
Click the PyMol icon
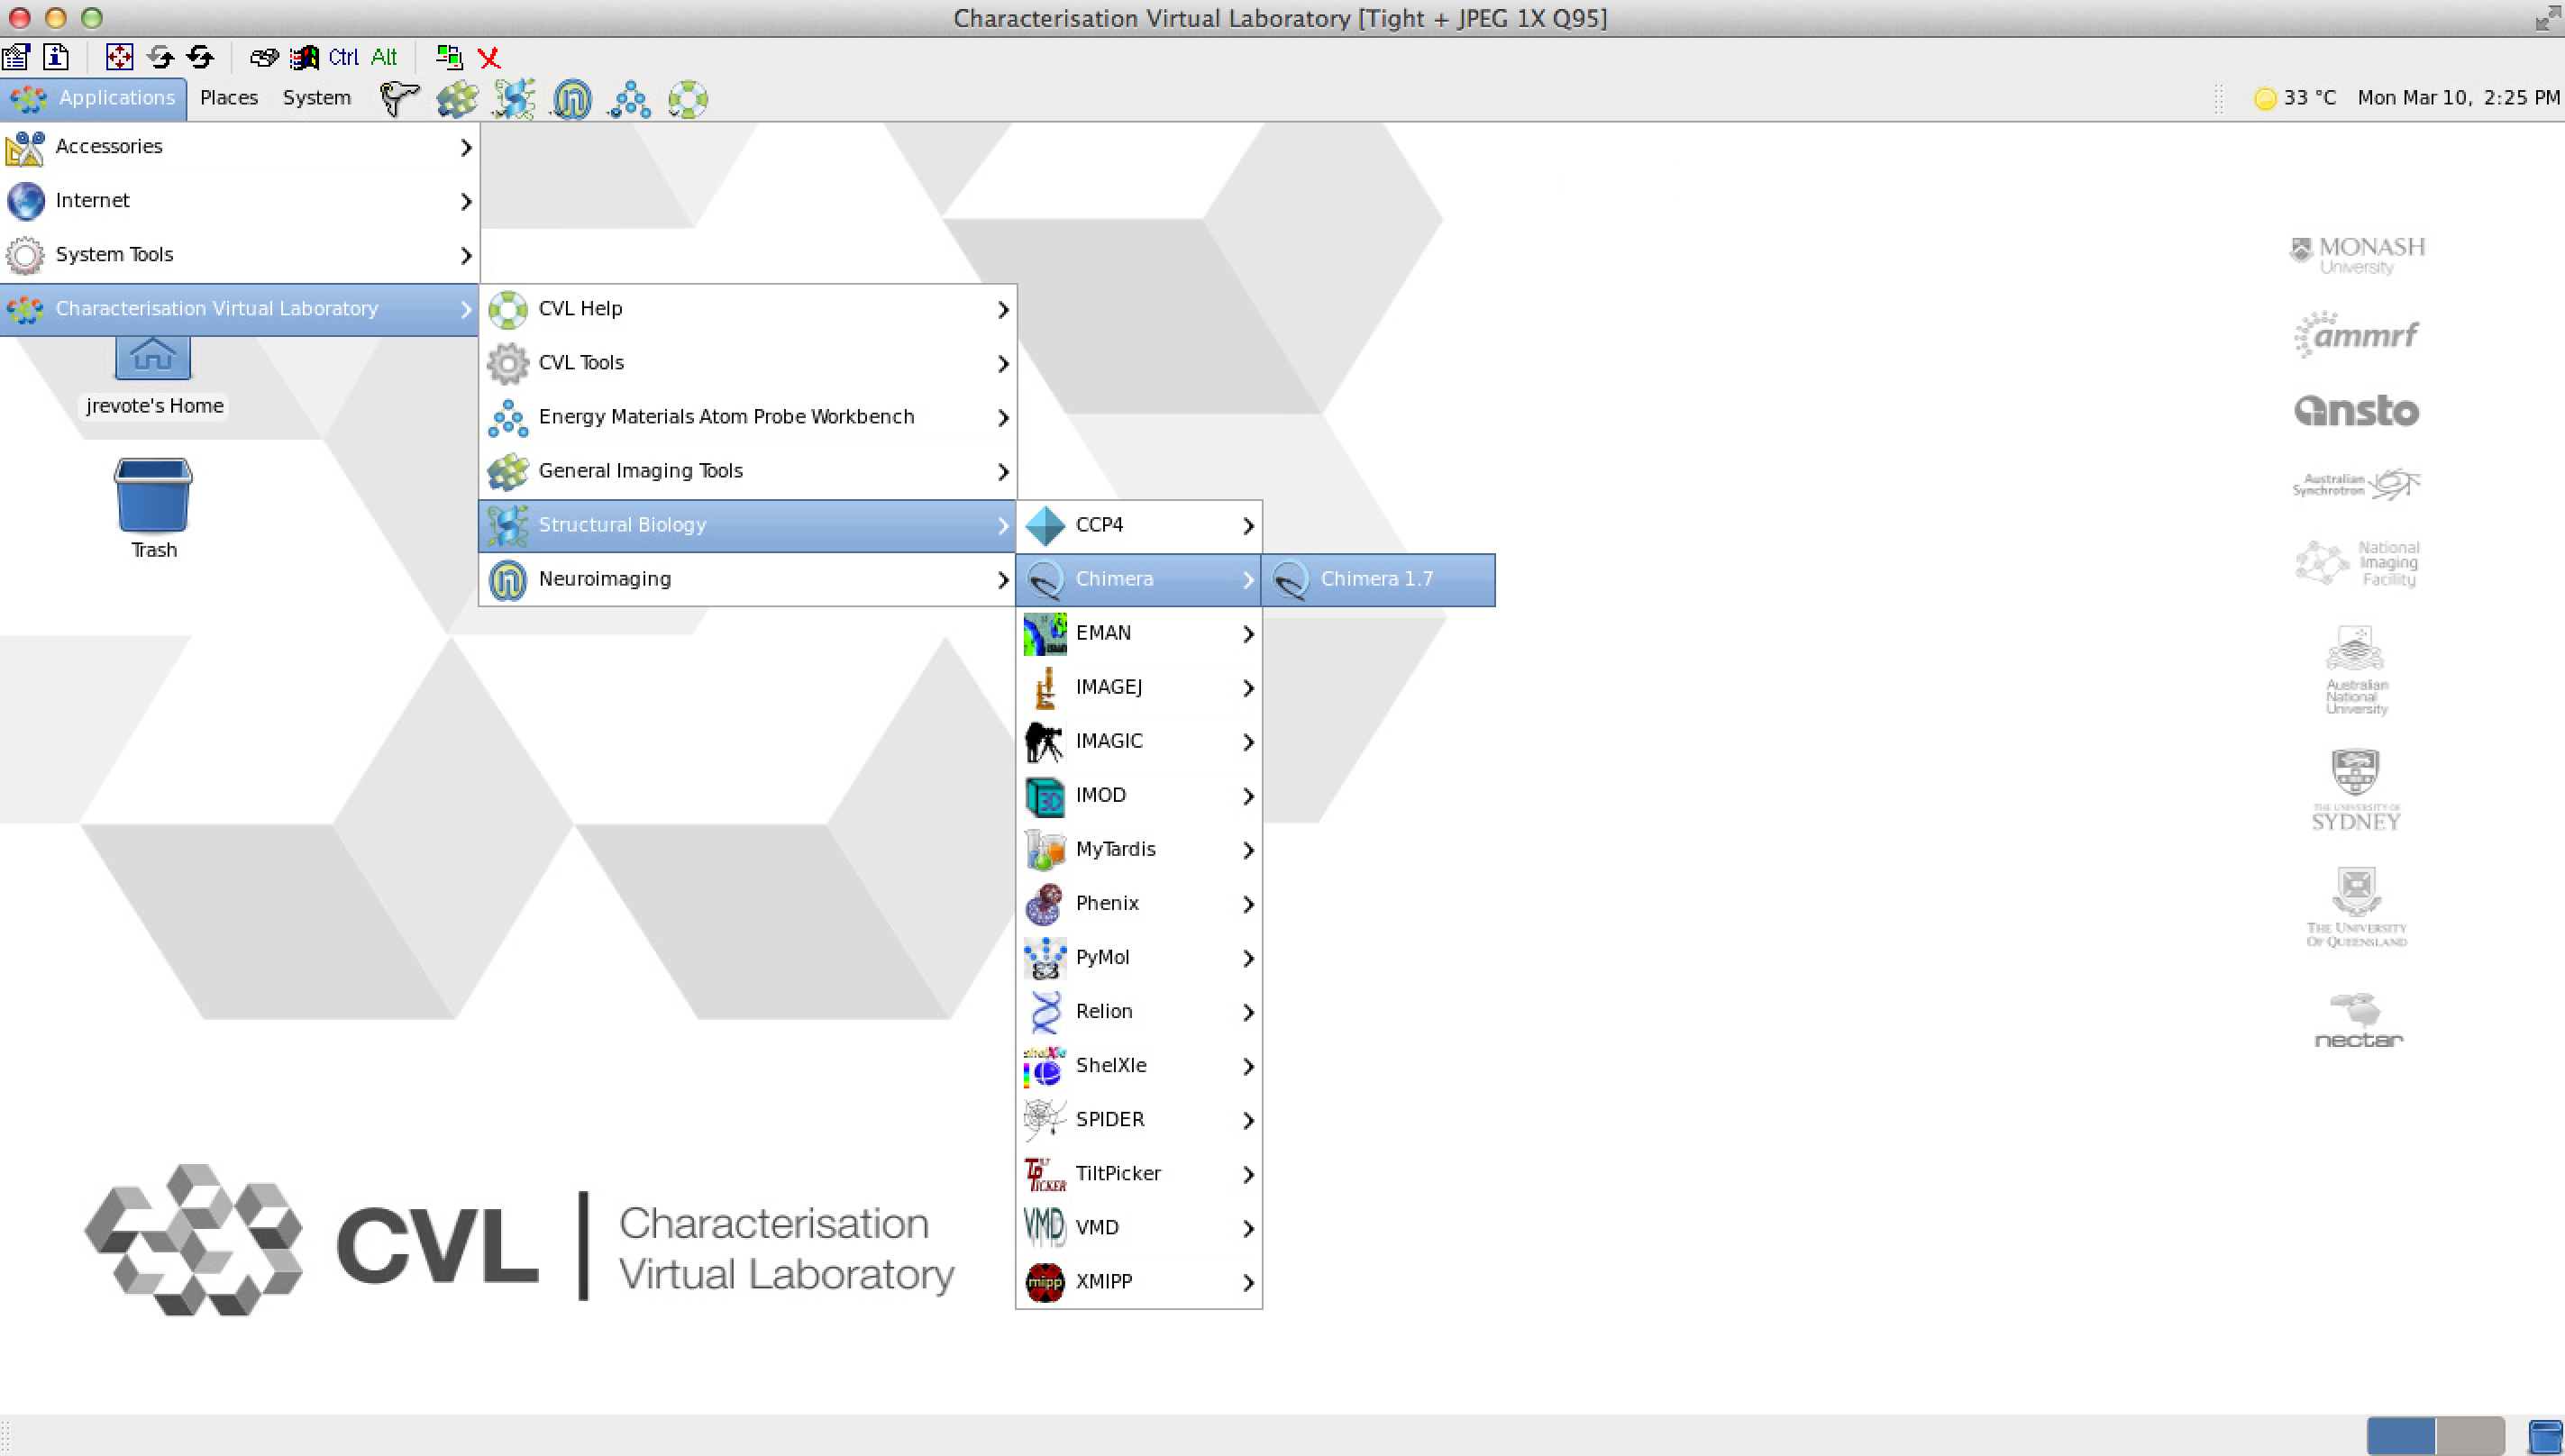(x=1045, y=958)
